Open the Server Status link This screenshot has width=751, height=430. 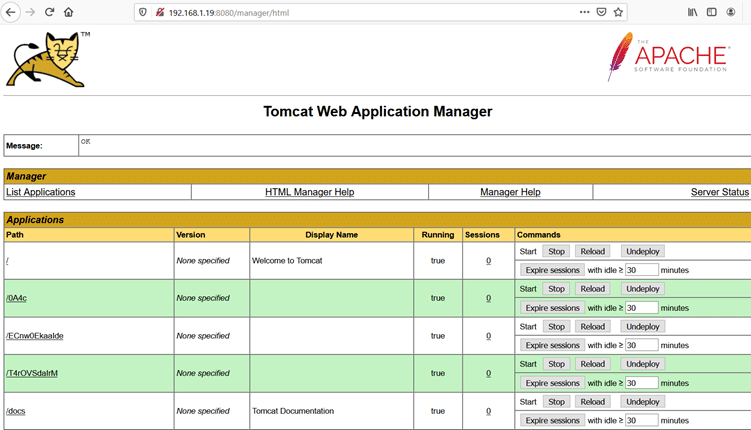pyautogui.click(x=719, y=192)
